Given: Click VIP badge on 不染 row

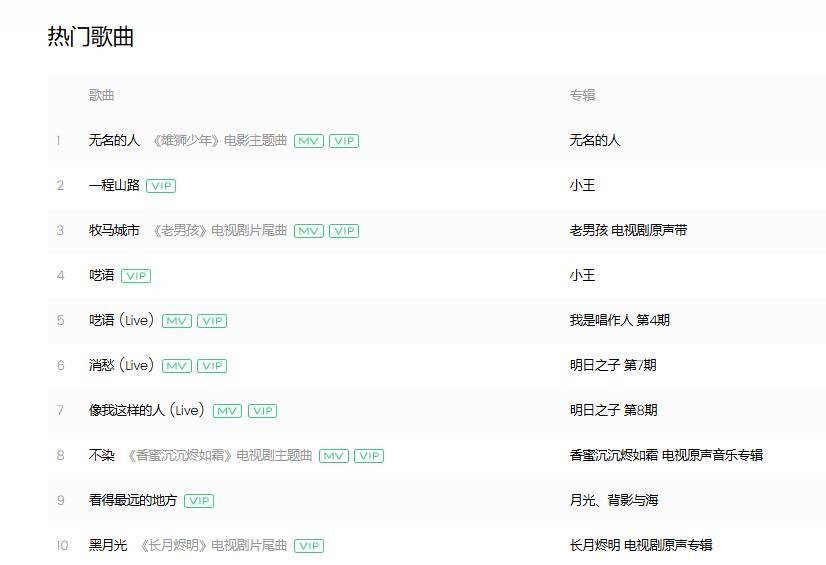Looking at the screenshot, I should [369, 456].
